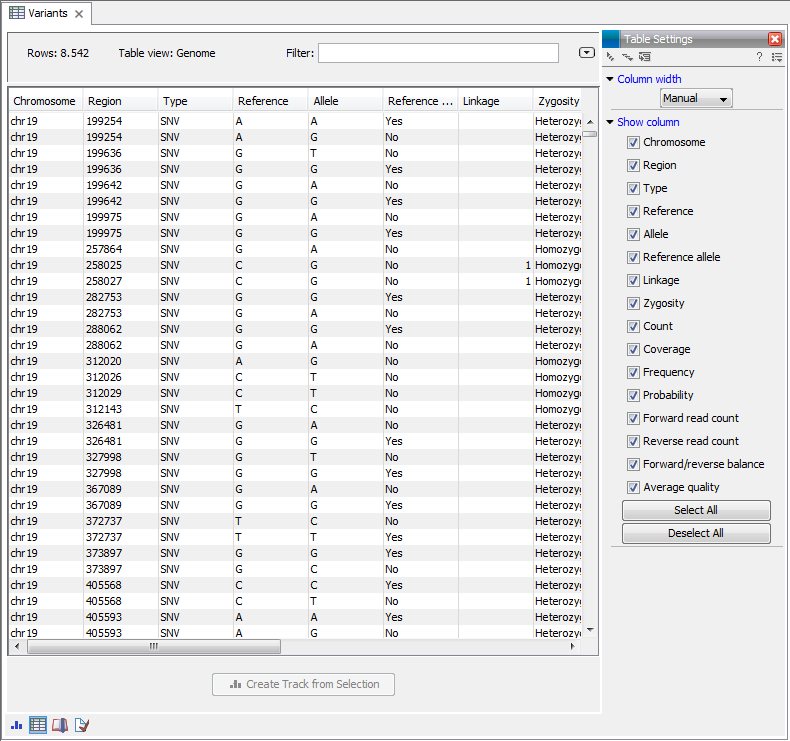Click the blue Table Settings panel header icon

coord(611,39)
